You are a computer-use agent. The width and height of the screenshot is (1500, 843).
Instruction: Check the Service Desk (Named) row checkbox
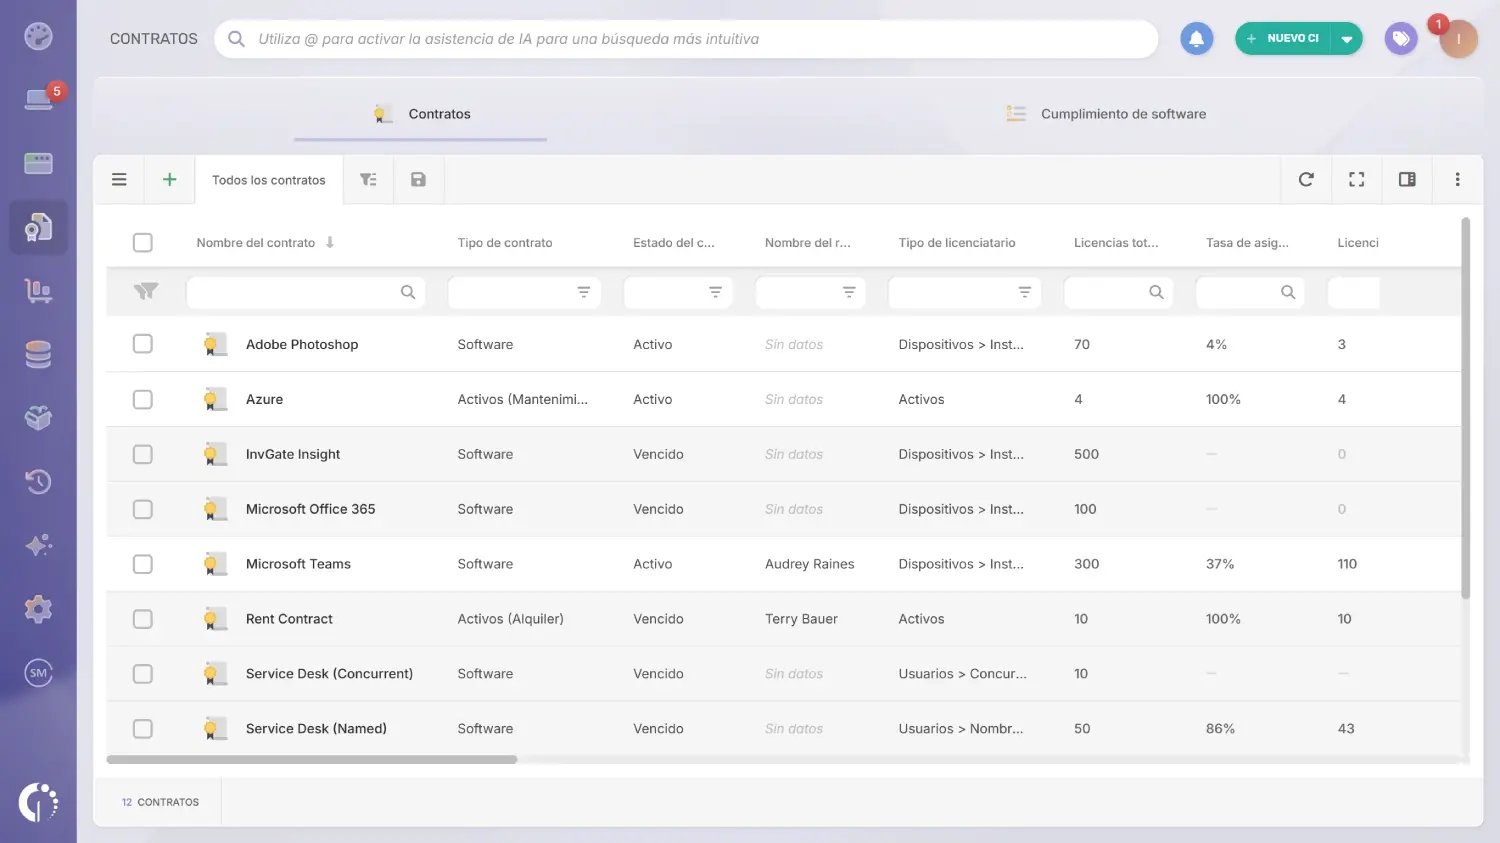point(143,729)
